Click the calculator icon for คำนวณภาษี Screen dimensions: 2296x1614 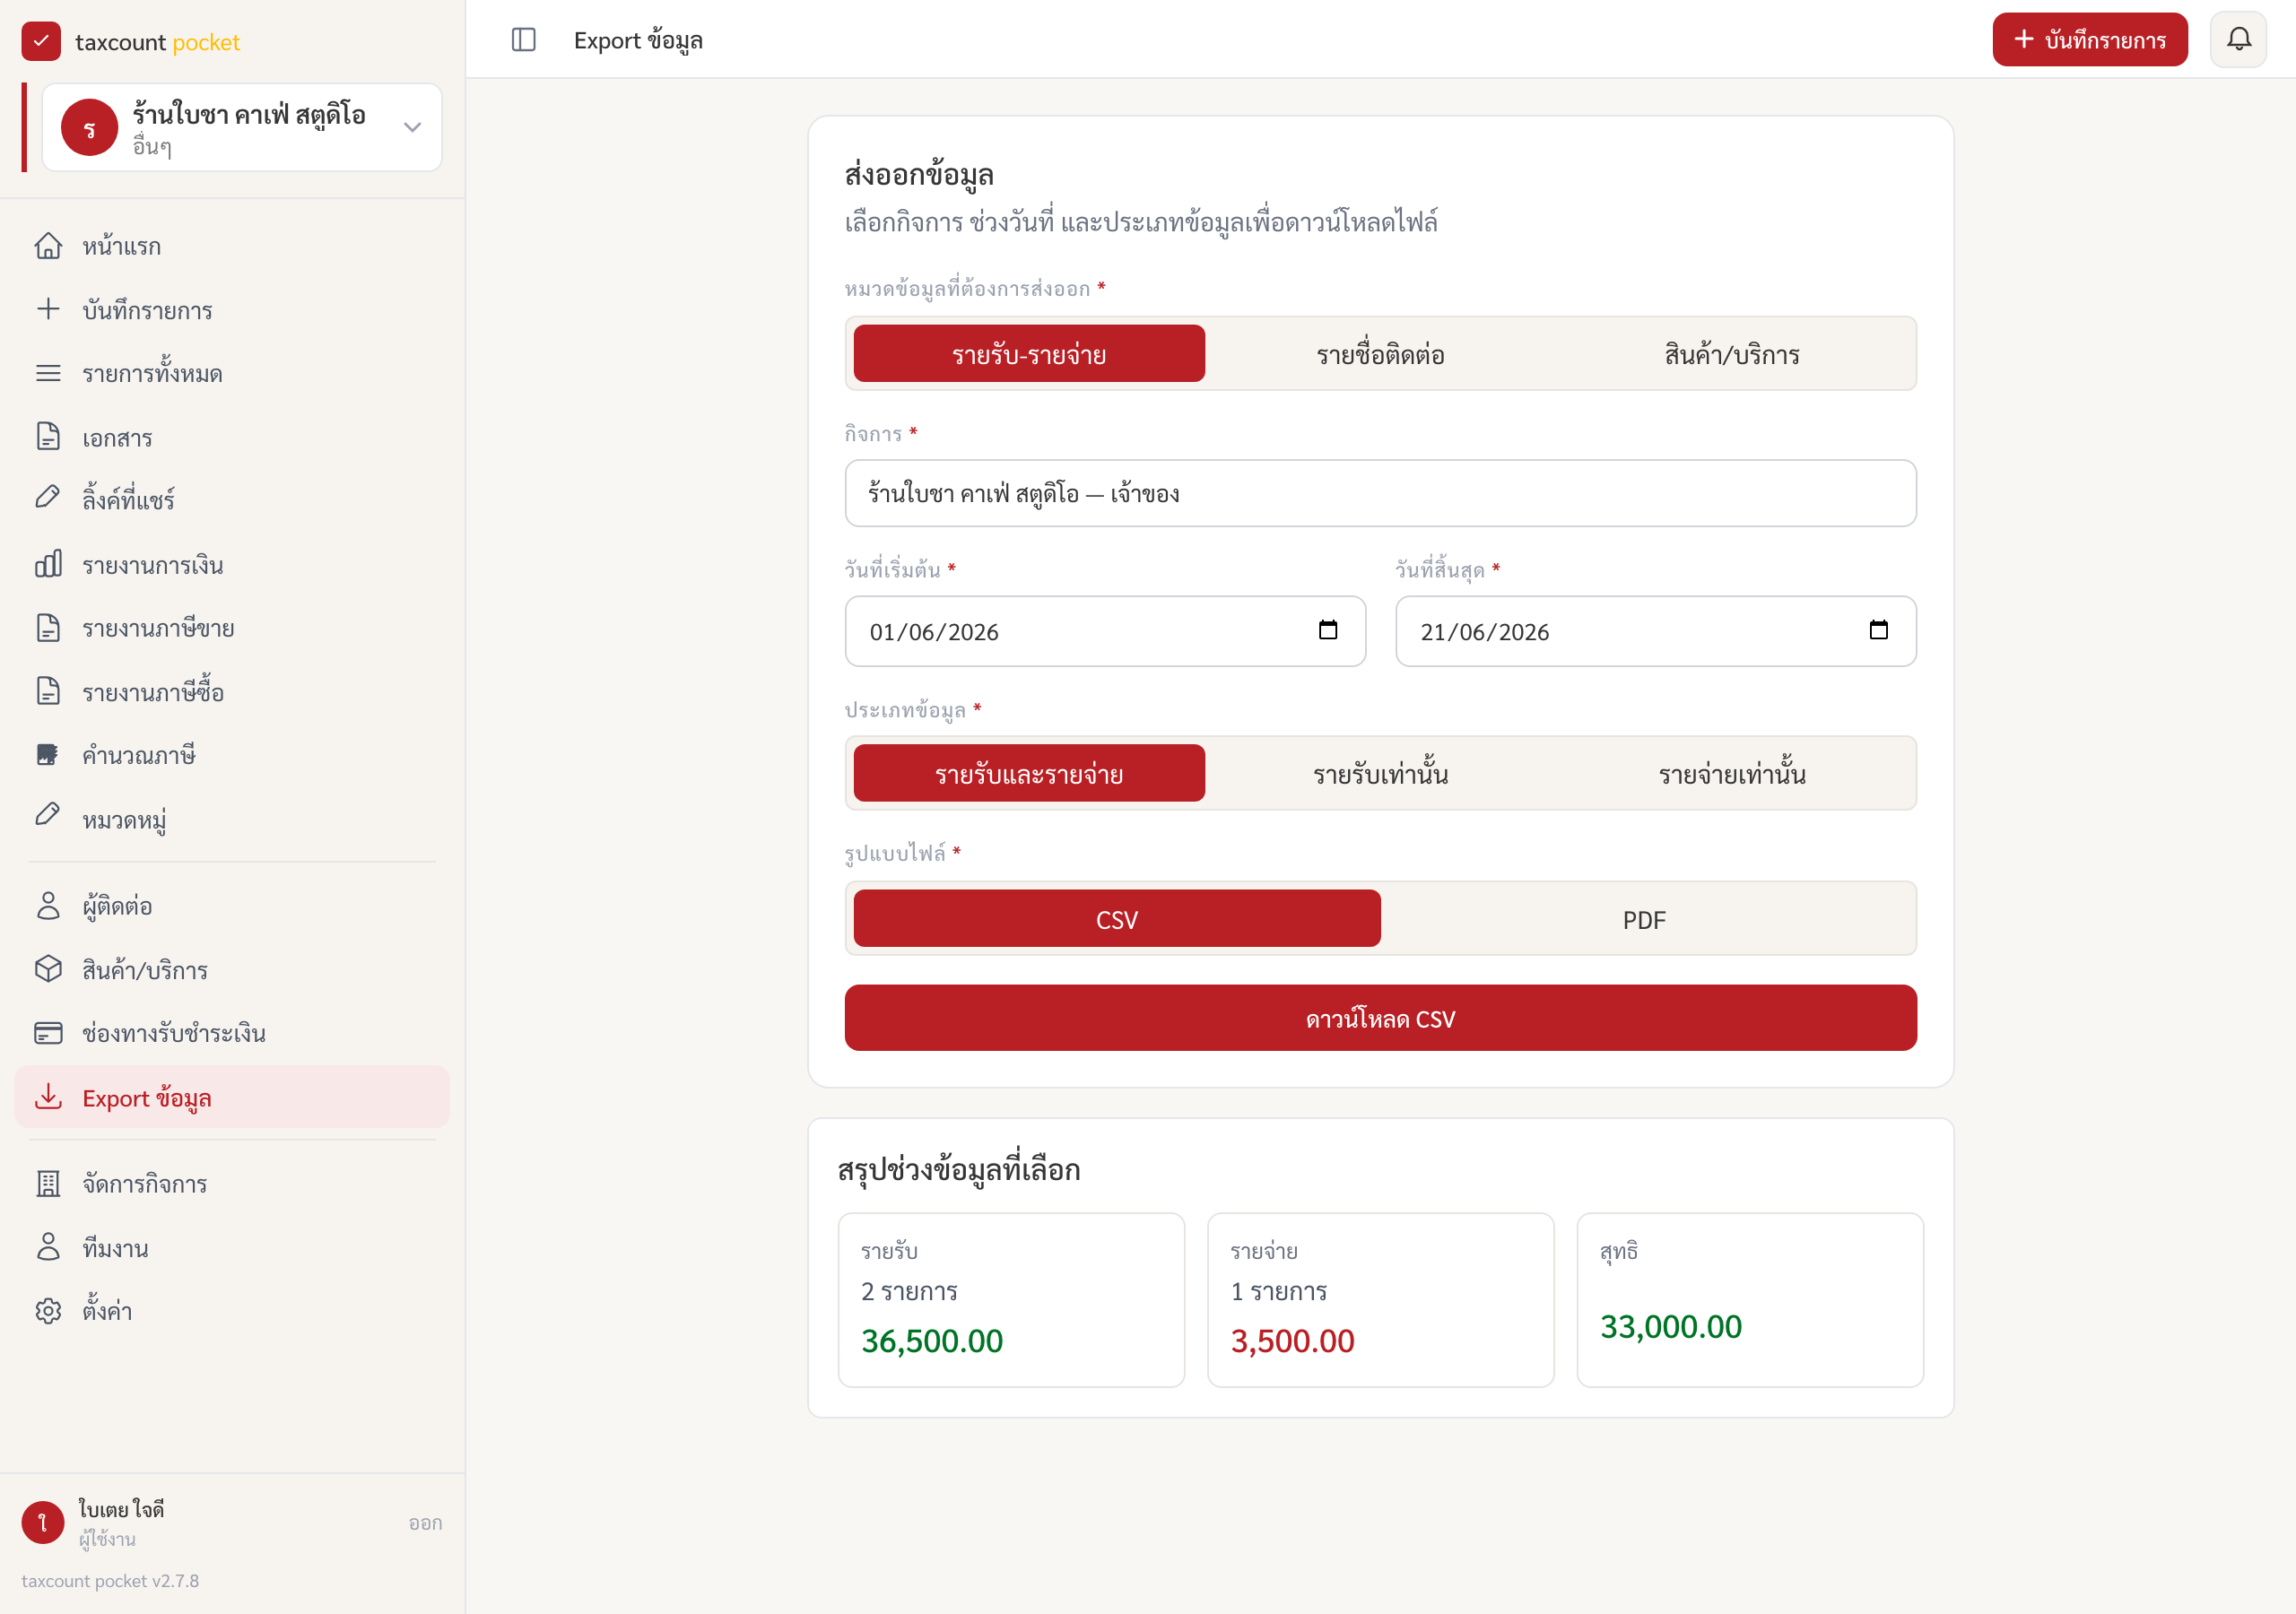point(48,755)
